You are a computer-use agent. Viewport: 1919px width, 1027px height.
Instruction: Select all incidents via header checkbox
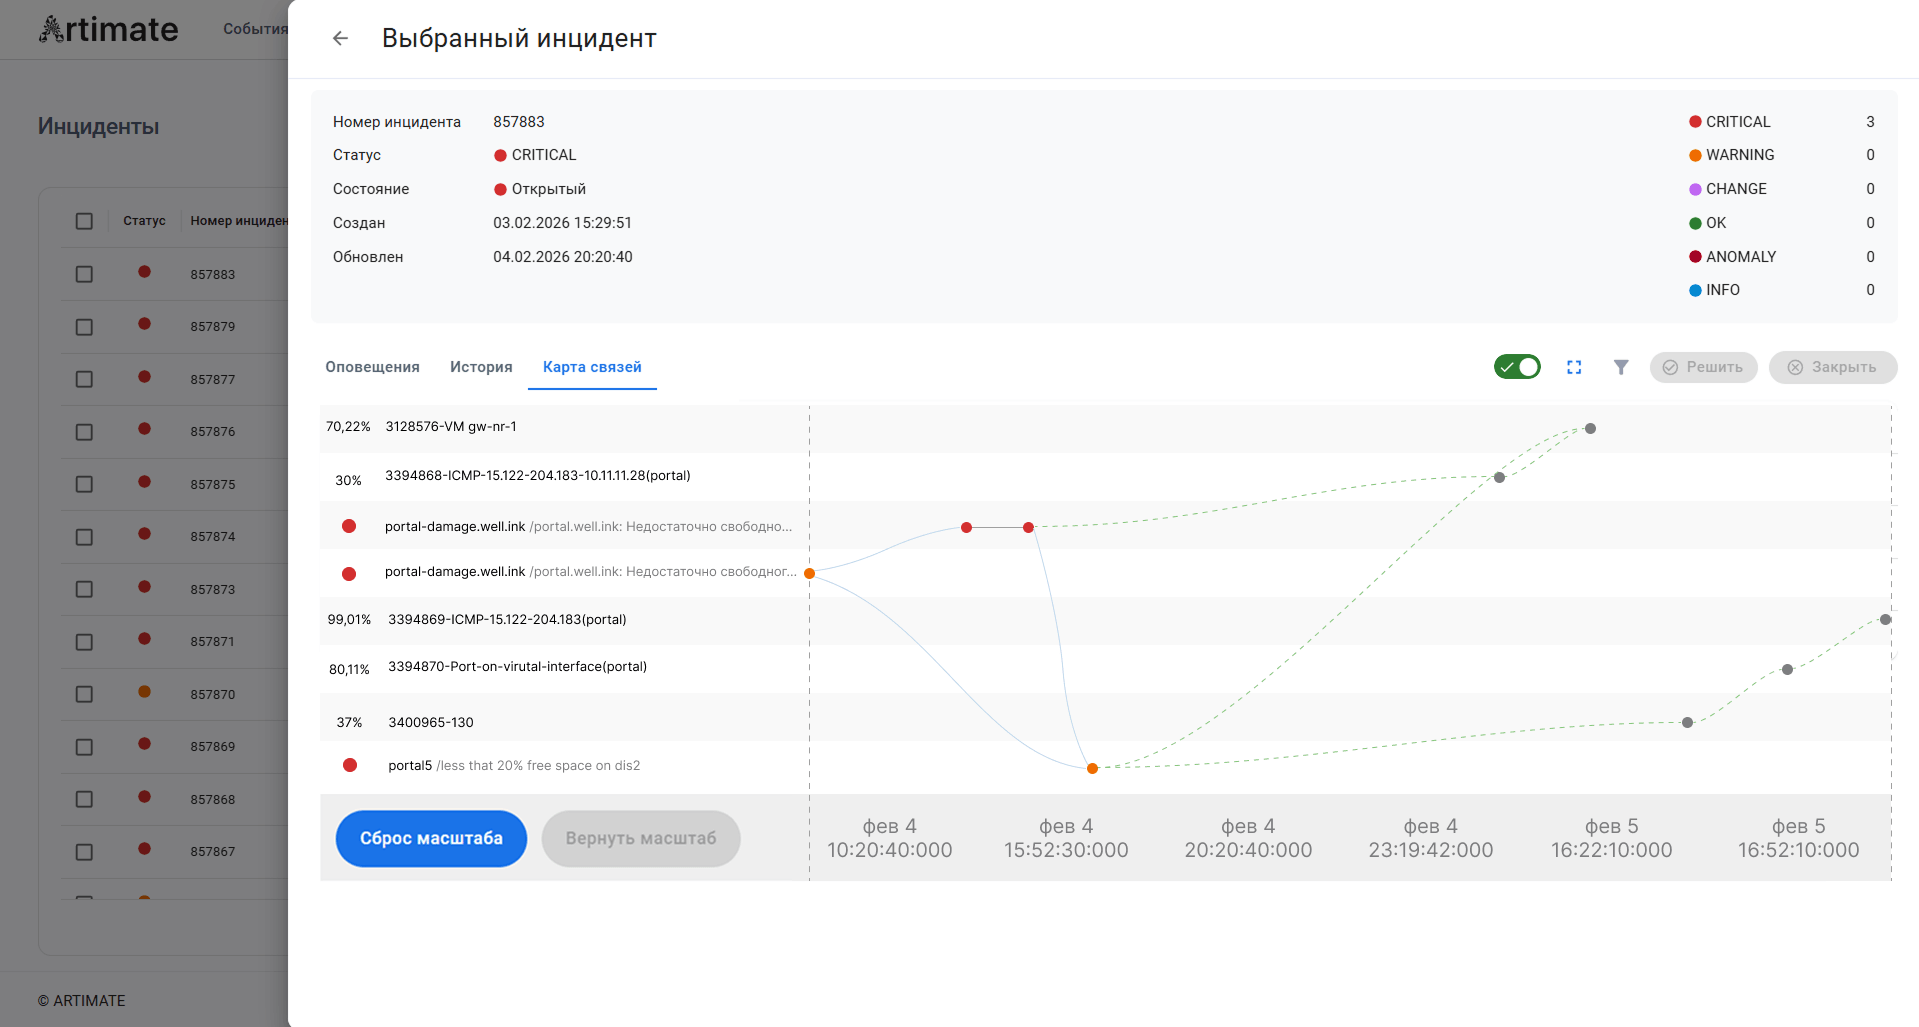pyautogui.click(x=84, y=221)
